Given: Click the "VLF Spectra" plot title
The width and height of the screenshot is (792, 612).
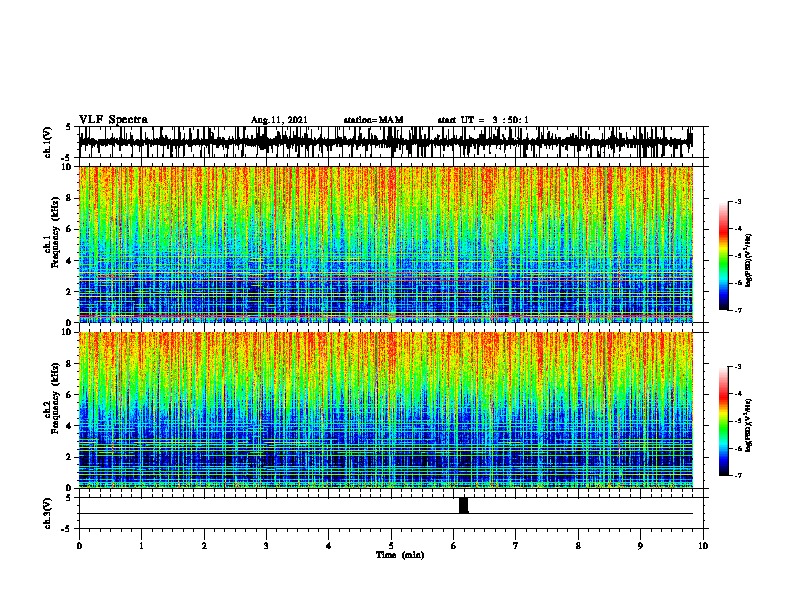Looking at the screenshot, I should [x=113, y=119].
